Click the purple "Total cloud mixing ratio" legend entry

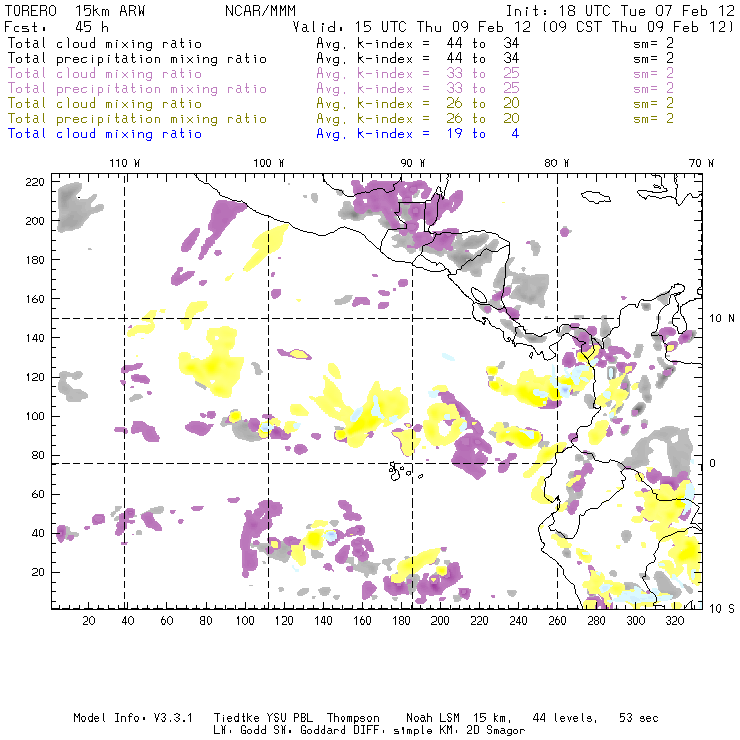pos(105,74)
